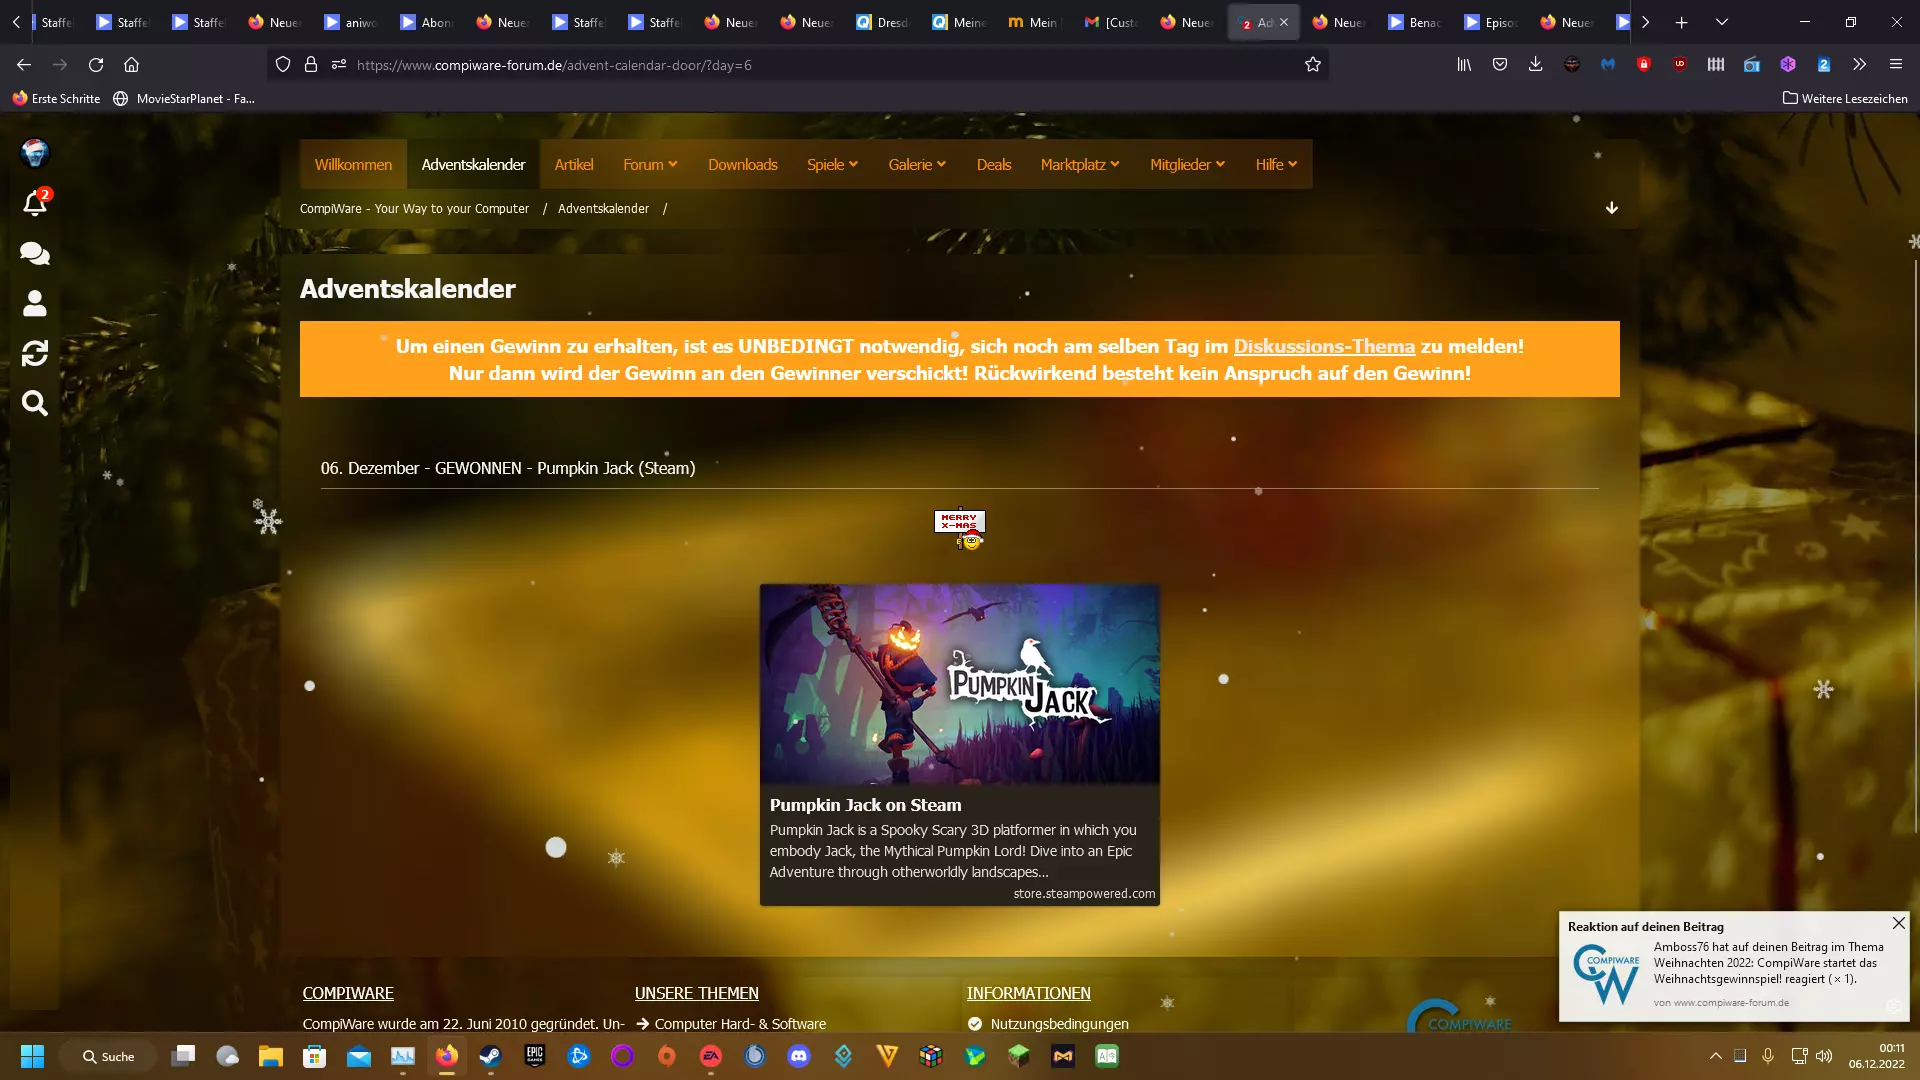Open the Artikel menu item
1920x1080 pixels.
[x=574, y=165]
